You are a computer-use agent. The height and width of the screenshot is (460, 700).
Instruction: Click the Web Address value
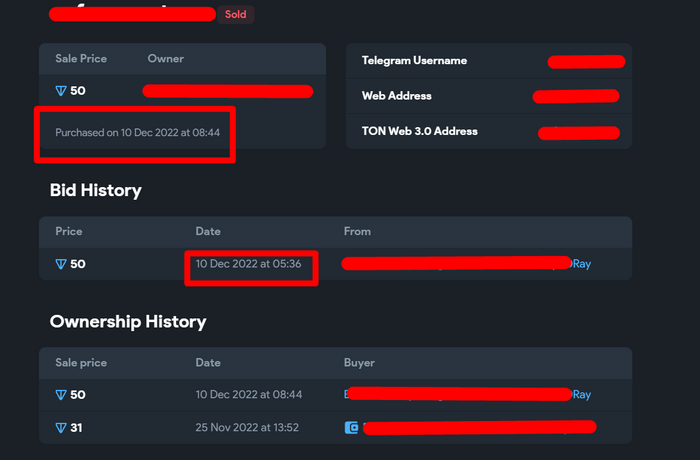[x=576, y=97]
